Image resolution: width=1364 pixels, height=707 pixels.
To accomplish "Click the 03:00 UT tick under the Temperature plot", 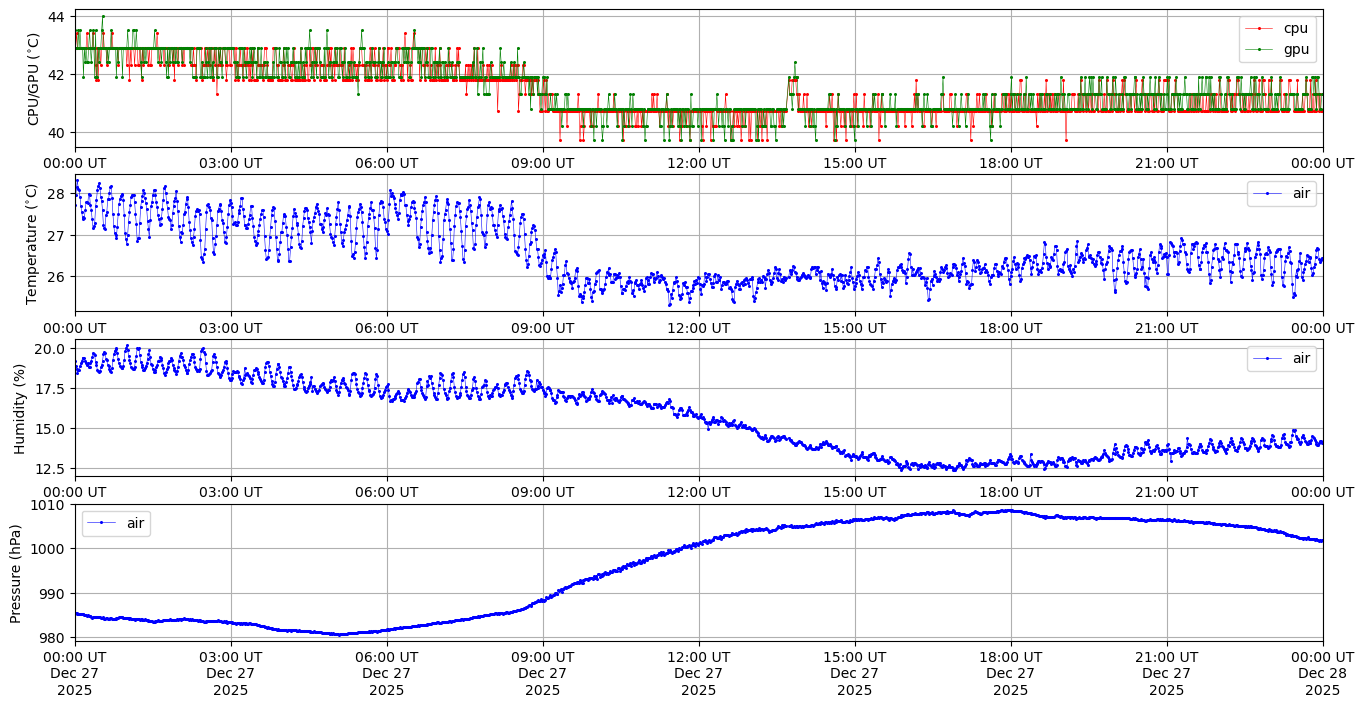I will (230, 327).
